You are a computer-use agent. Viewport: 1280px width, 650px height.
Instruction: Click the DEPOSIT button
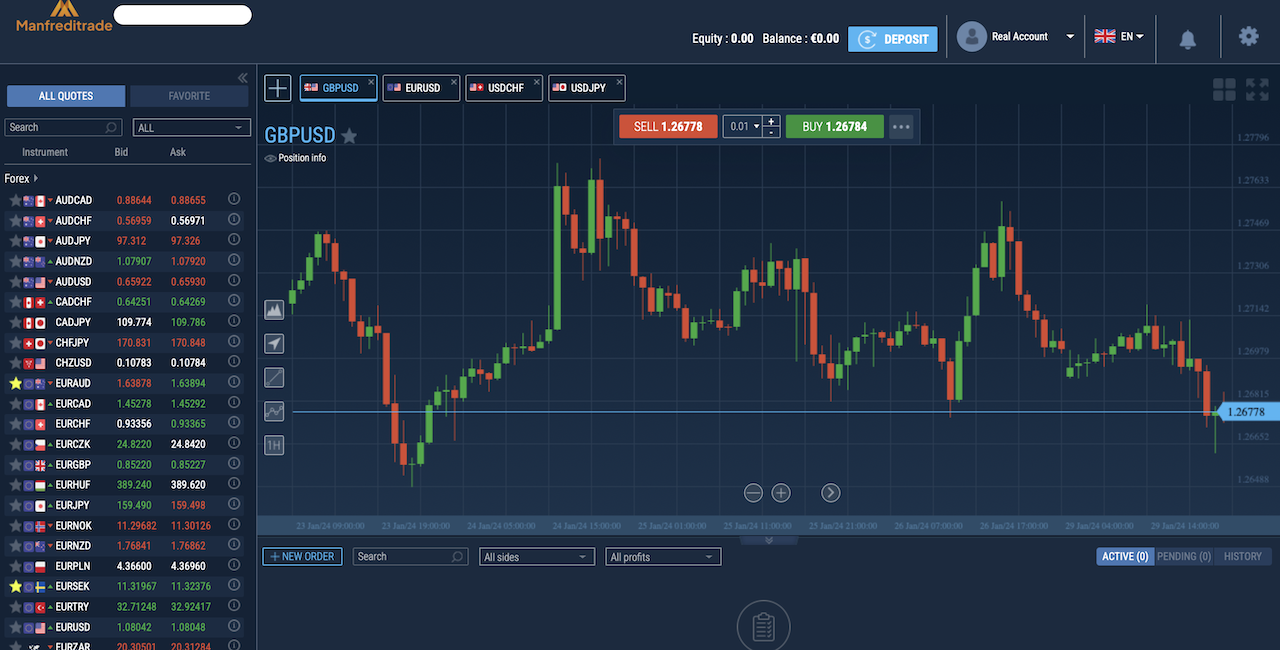pos(893,39)
